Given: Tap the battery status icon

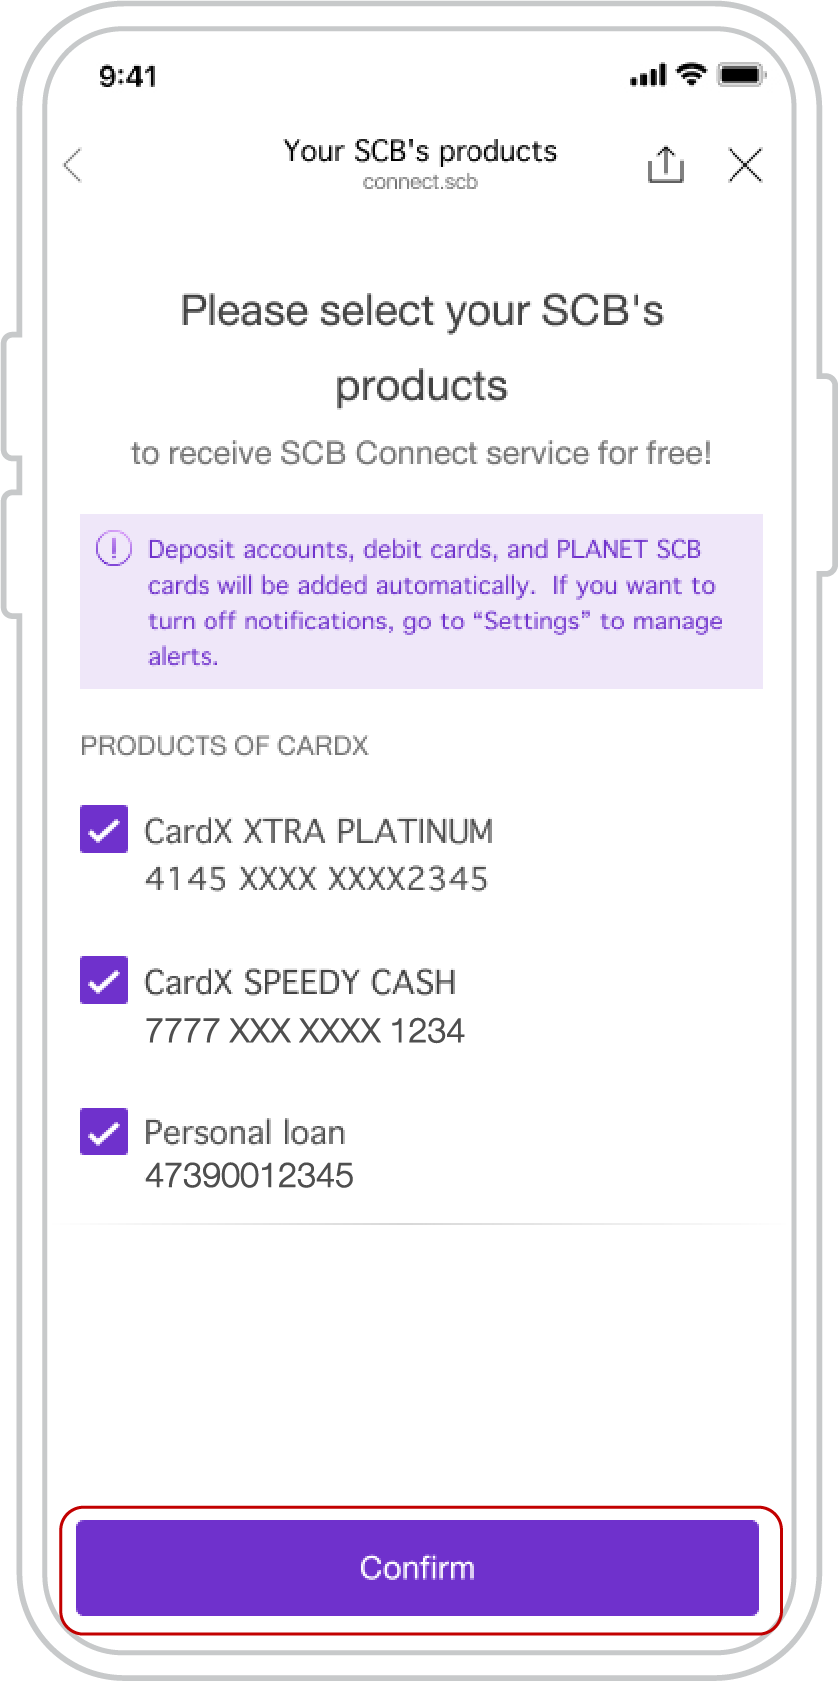Looking at the screenshot, I should click(742, 75).
